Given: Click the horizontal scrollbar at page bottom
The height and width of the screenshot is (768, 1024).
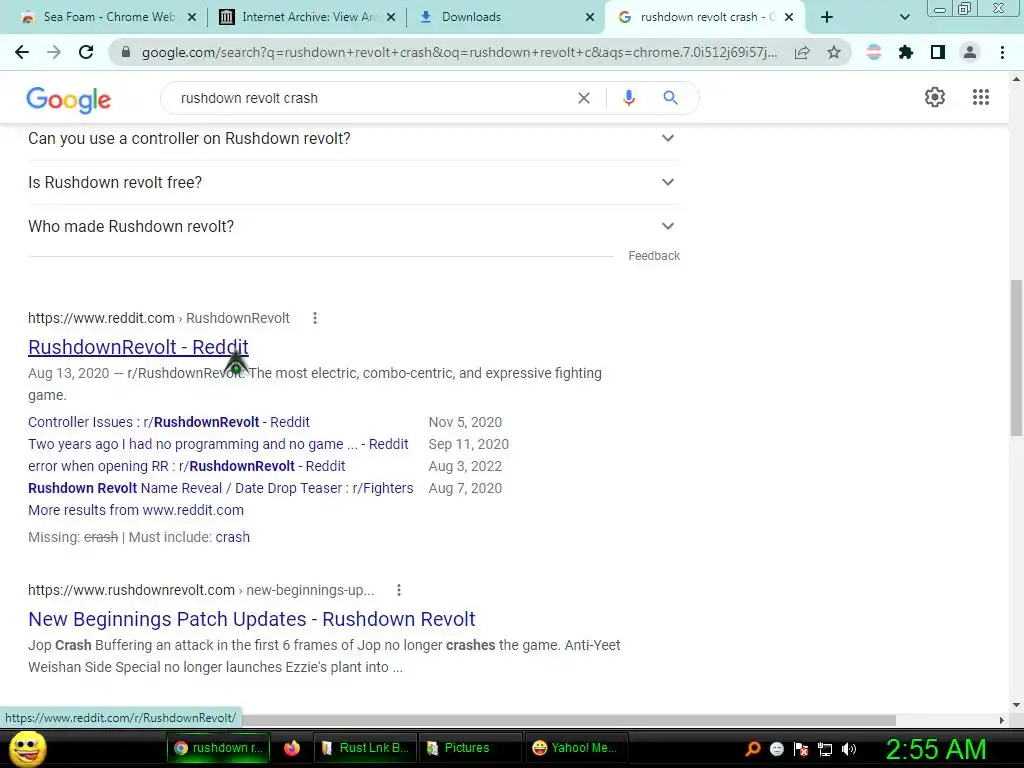Looking at the screenshot, I should pos(568,720).
